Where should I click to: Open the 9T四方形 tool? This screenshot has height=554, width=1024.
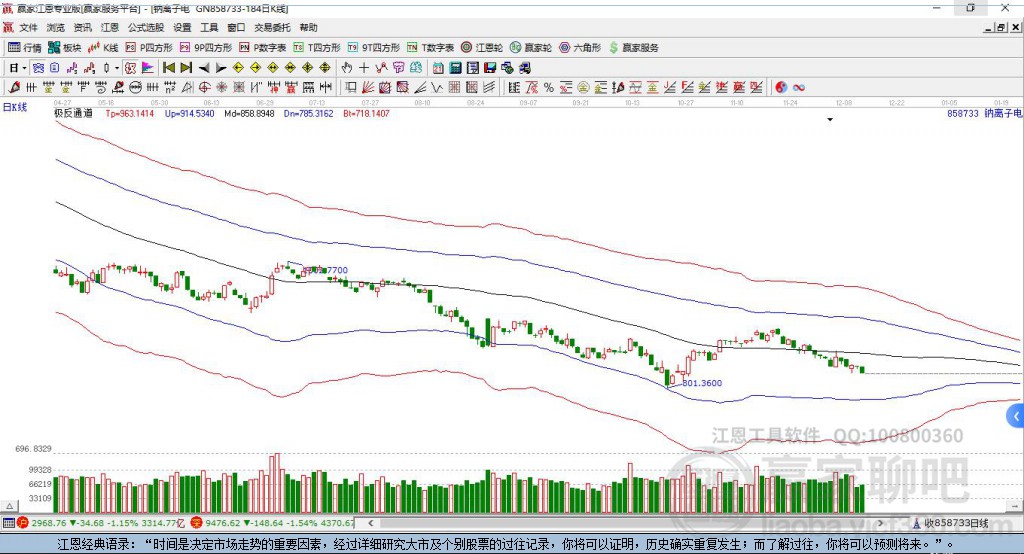tap(374, 48)
